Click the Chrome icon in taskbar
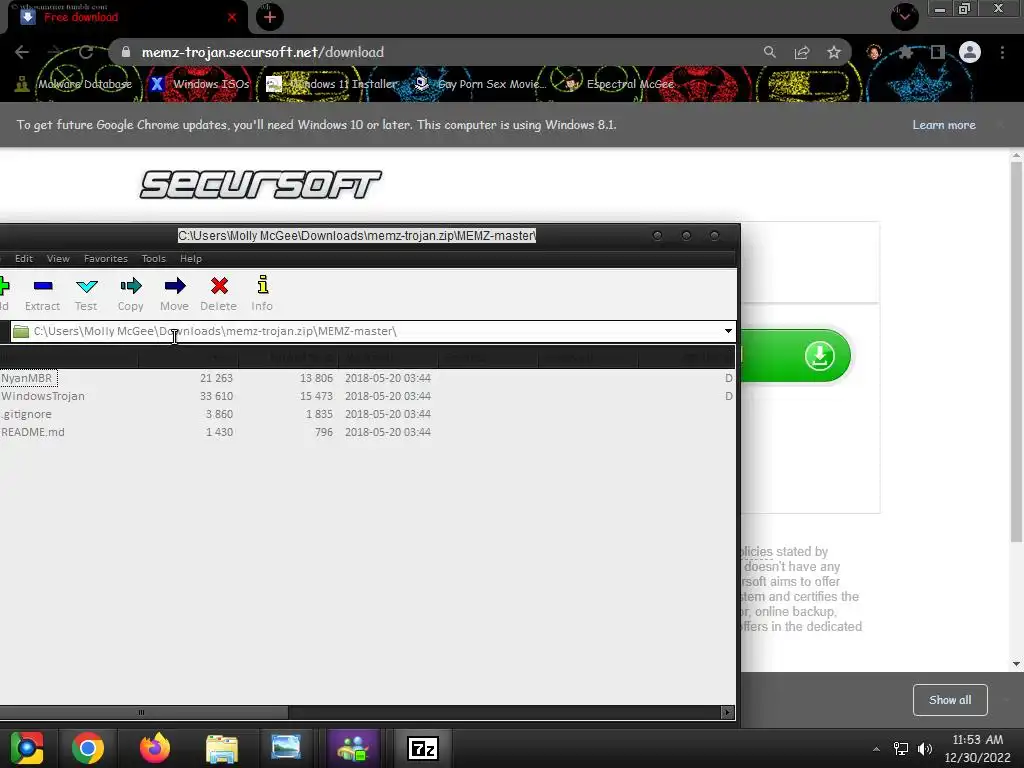The image size is (1024, 768). point(88,748)
